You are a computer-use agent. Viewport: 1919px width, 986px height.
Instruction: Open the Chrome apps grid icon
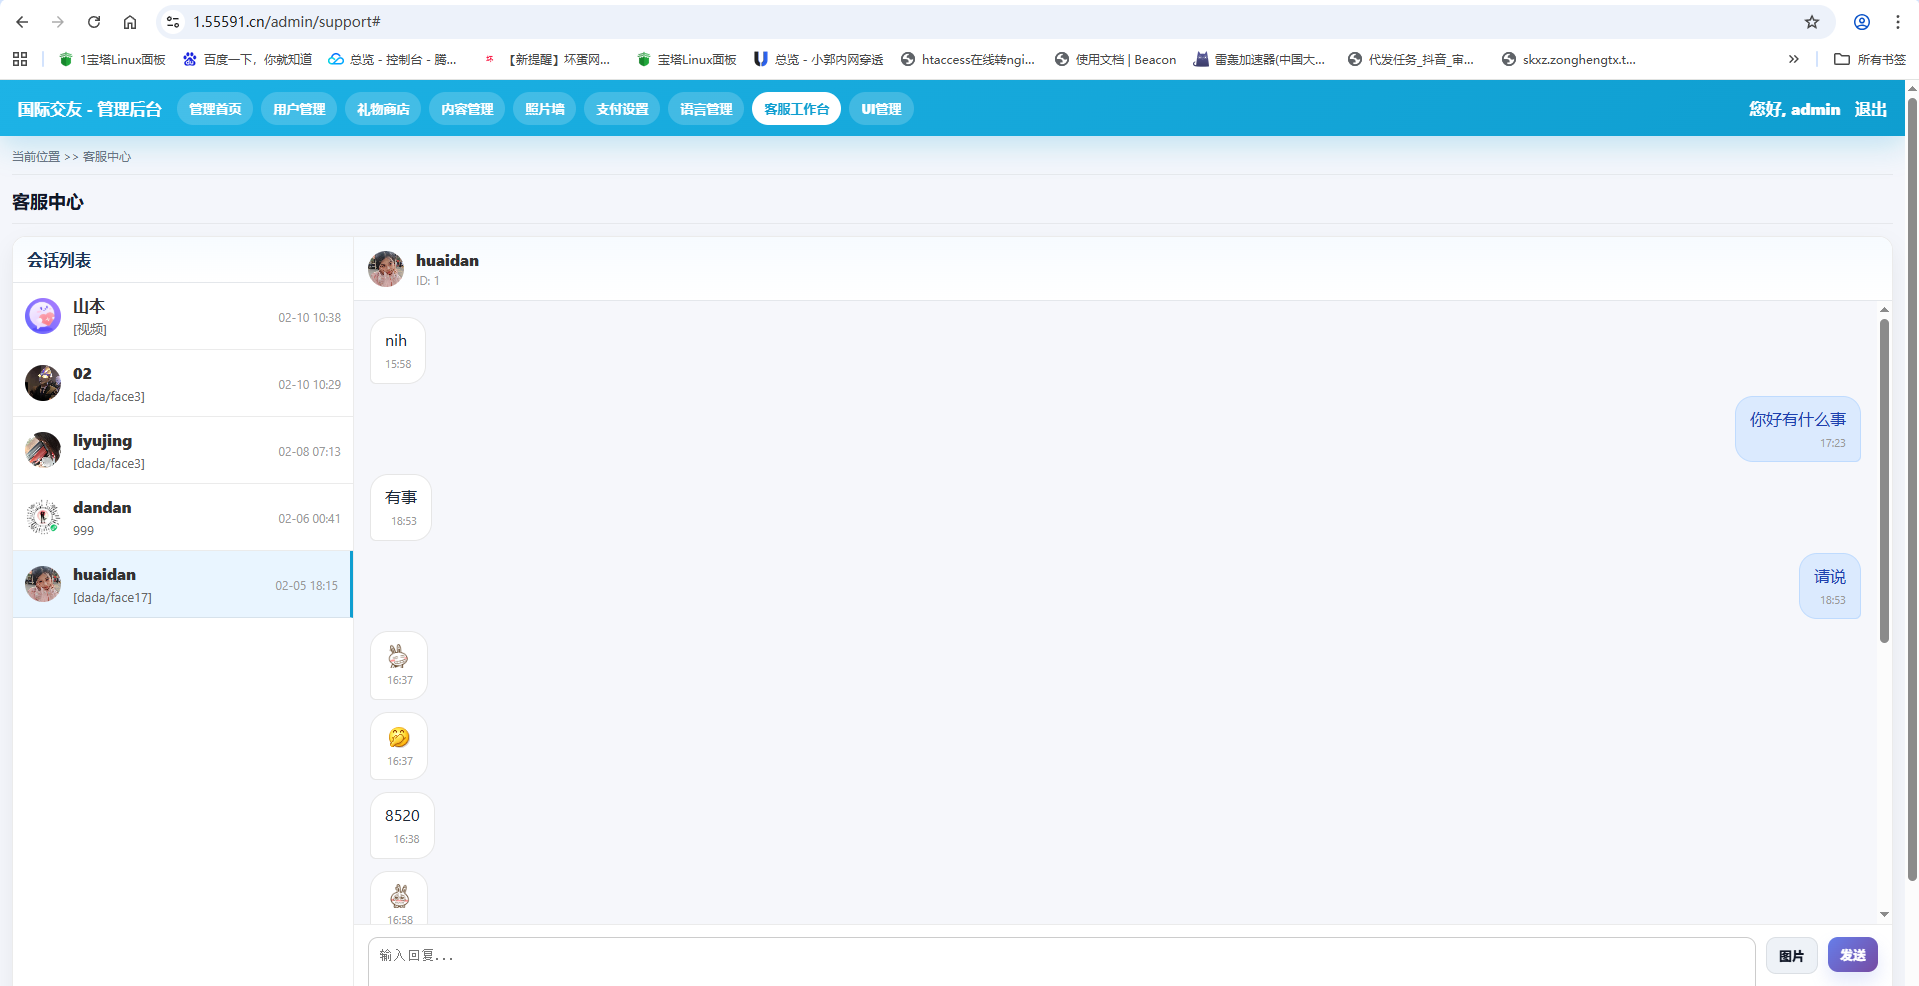20,59
